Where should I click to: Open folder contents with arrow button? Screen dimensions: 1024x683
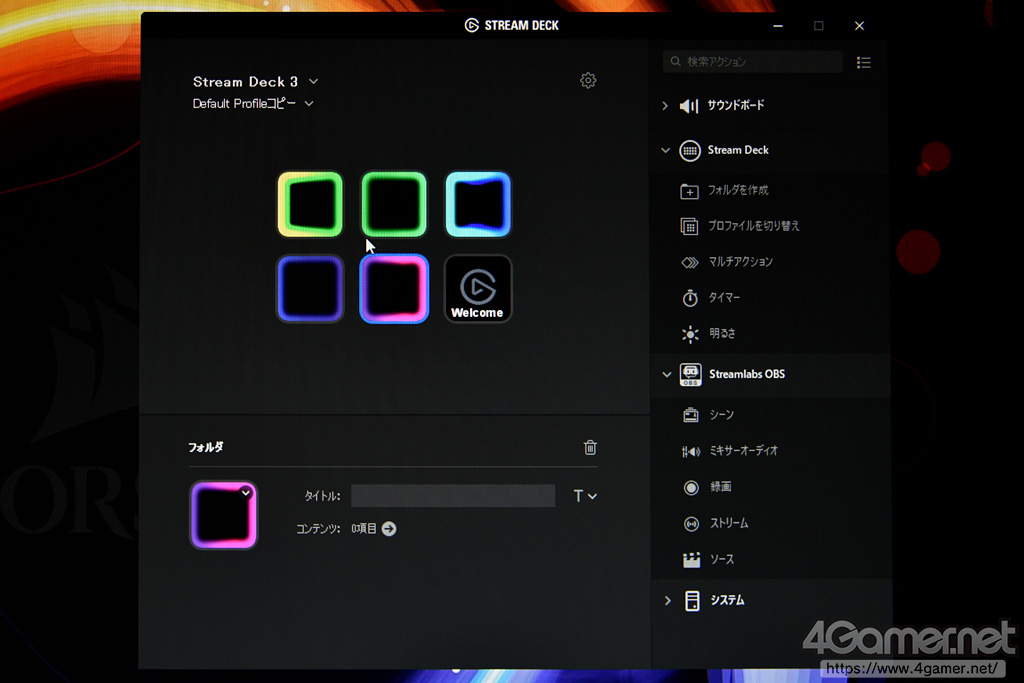pyautogui.click(x=389, y=528)
